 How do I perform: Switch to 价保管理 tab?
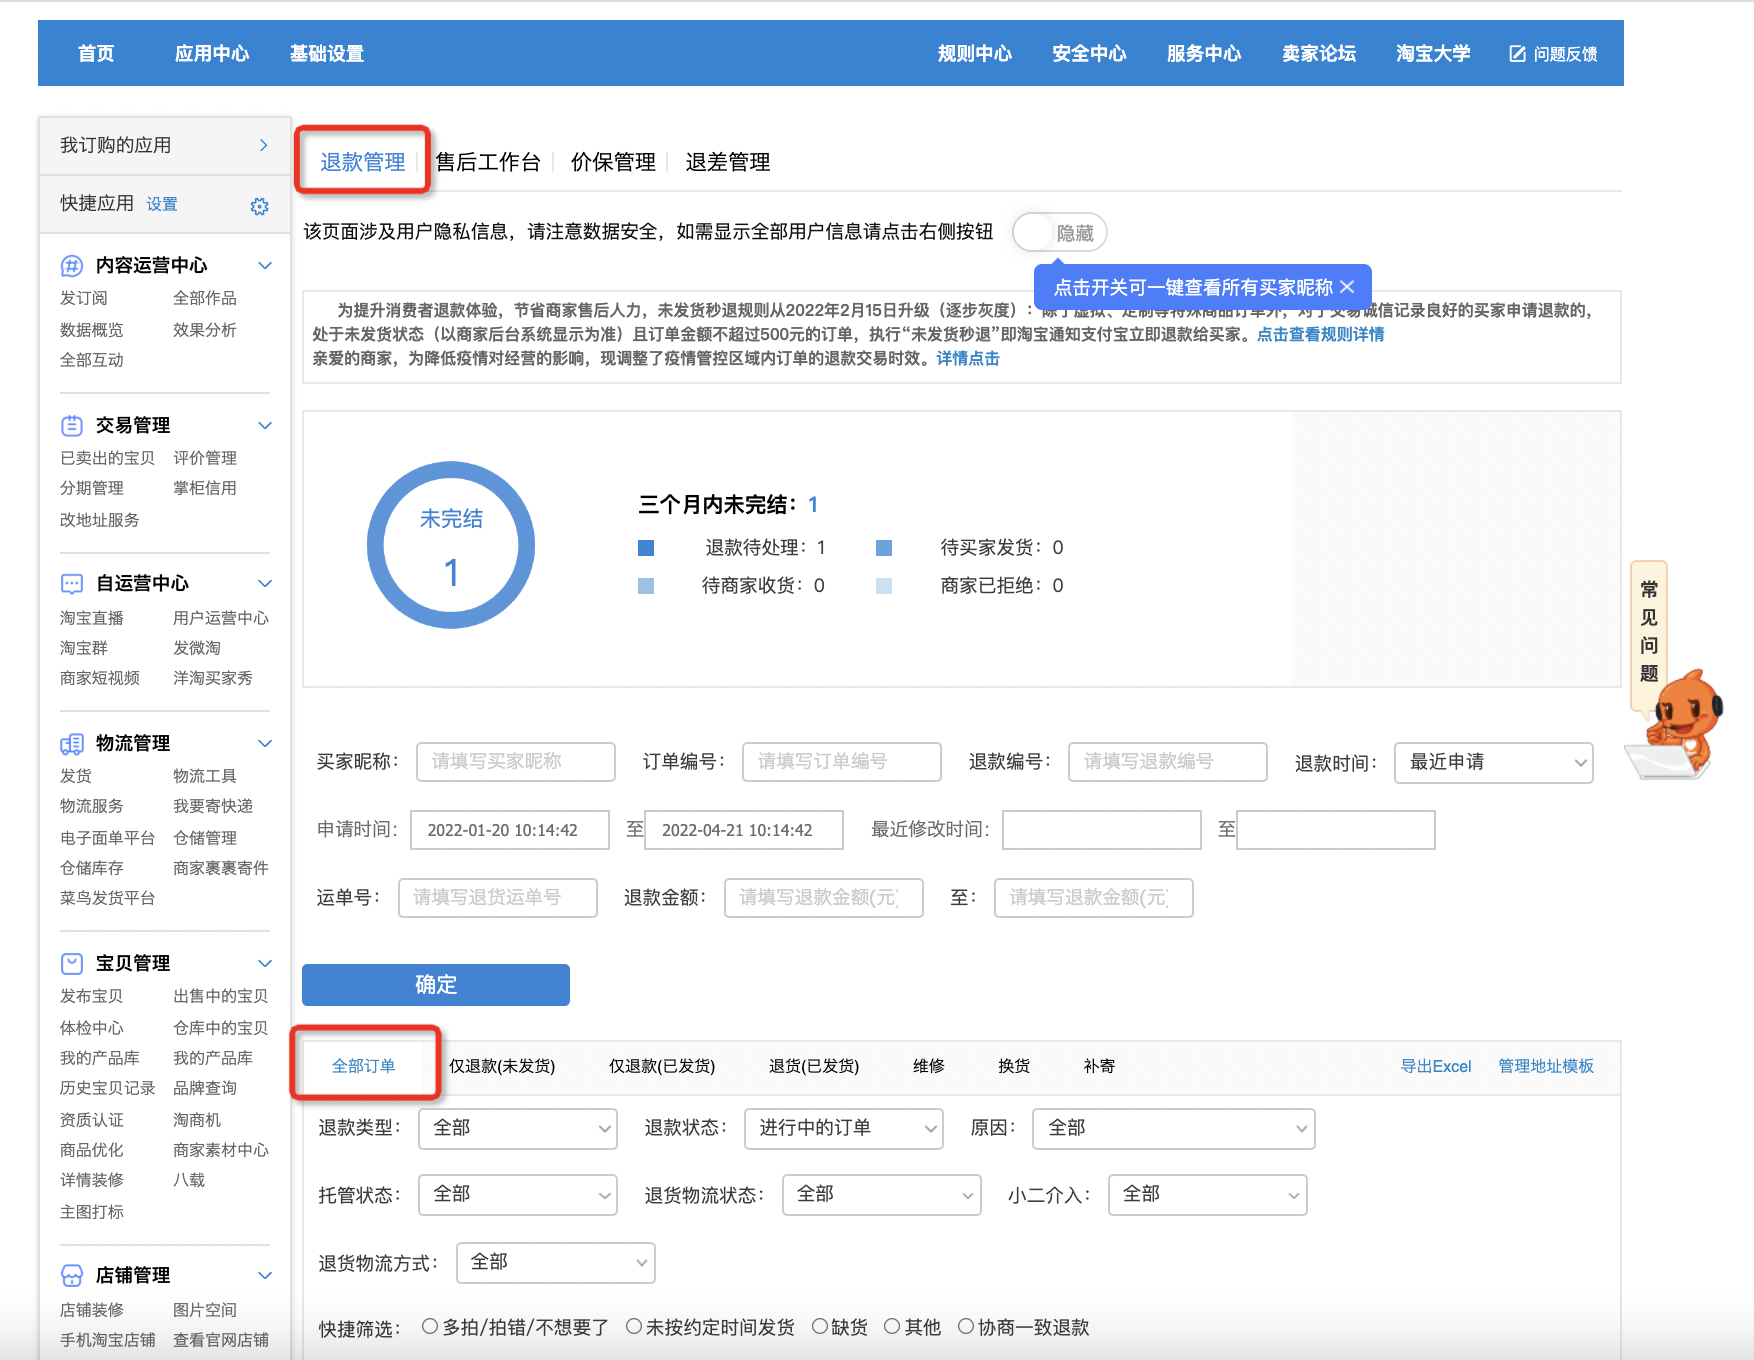[x=613, y=162]
